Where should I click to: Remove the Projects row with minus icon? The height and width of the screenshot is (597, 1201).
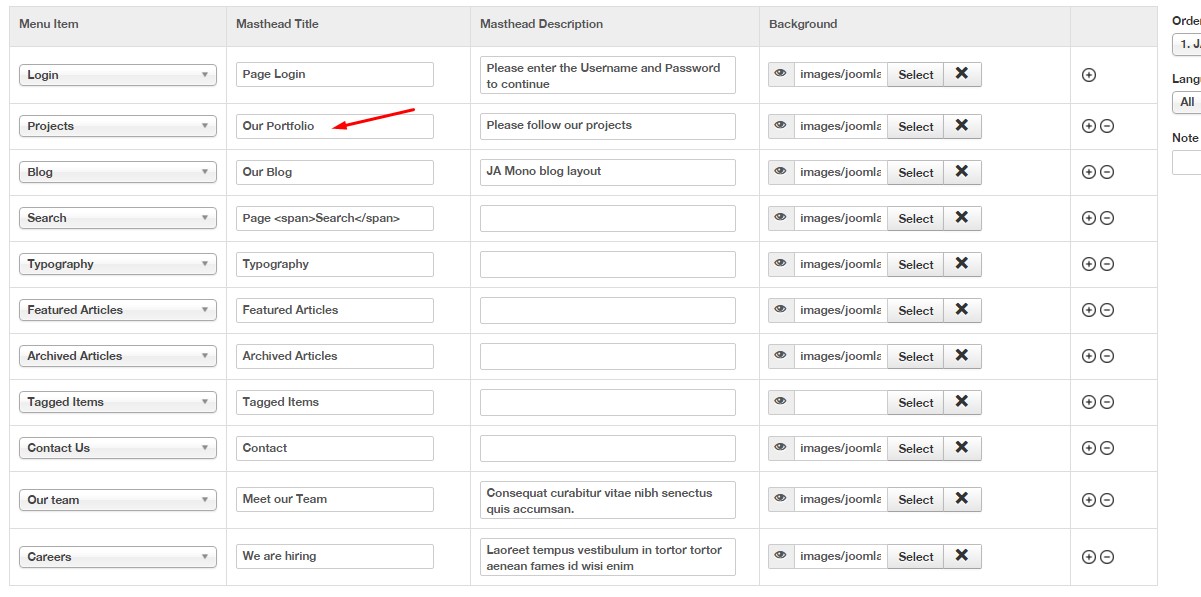1107,126
